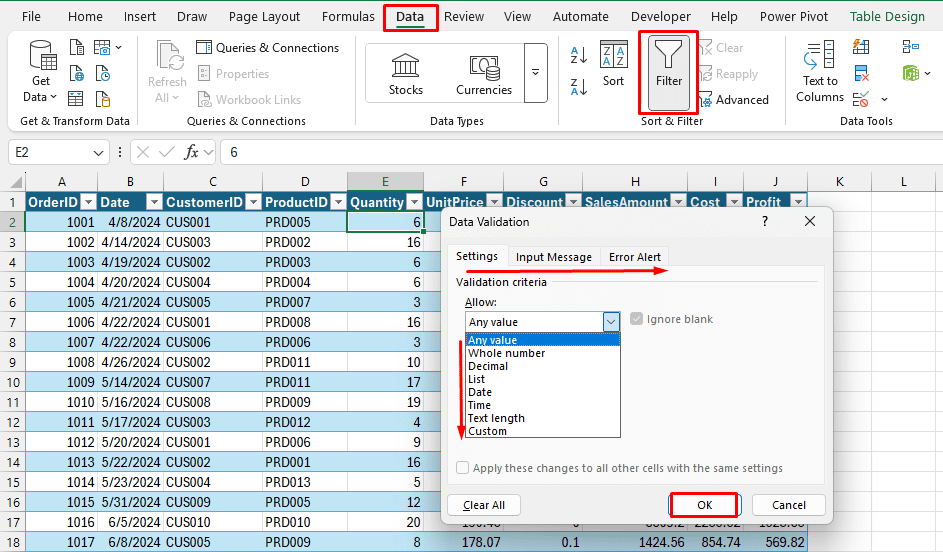Expand the Allow combo box arrow

(x=611, y=322)
